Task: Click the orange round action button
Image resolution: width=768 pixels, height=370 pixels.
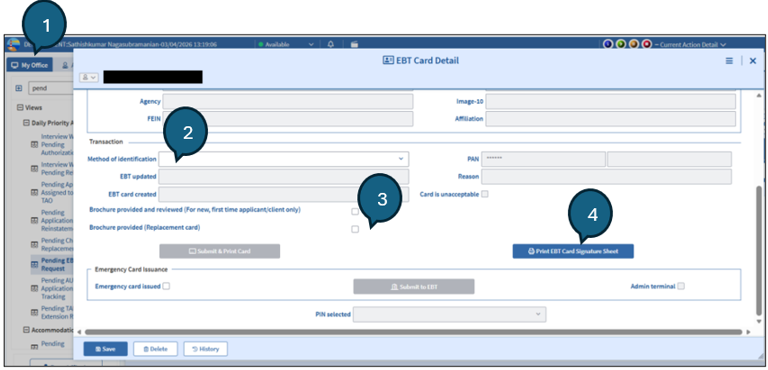Action: (x=634, y=45)
